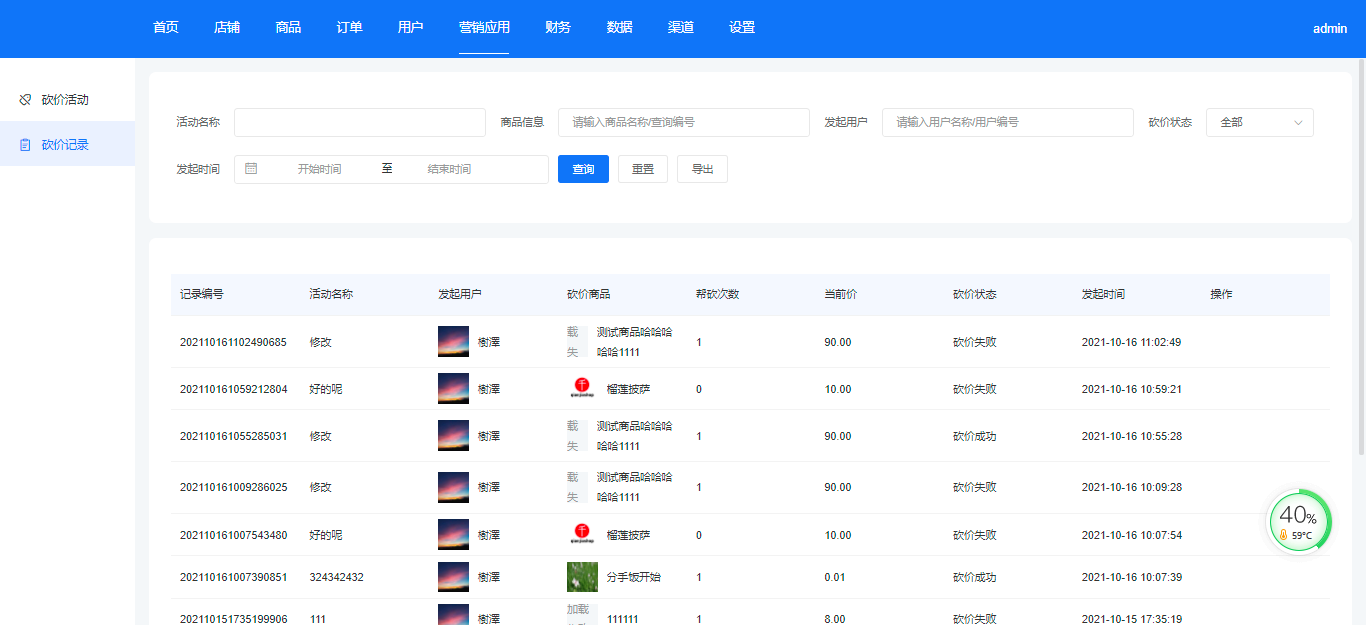The image size is (1366, 625).
Task: Expand status selector chevron arrow
Action: pos(1298,122)
